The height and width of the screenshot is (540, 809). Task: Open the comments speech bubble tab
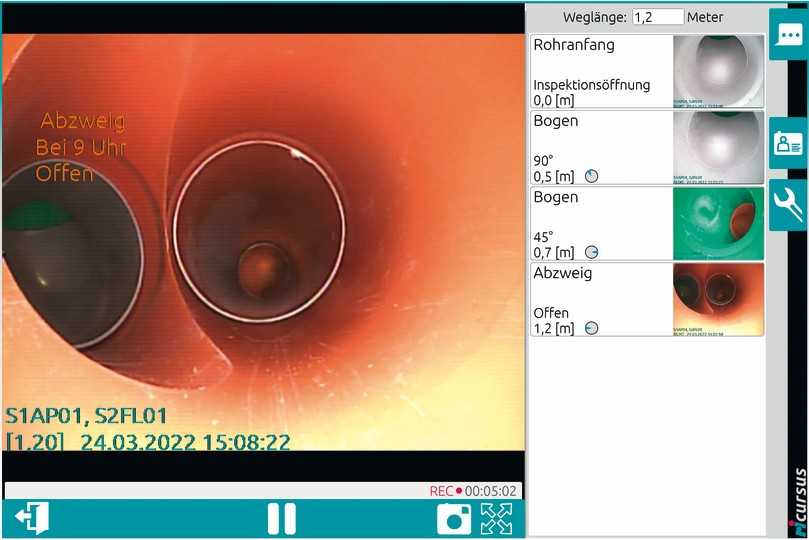tap(787, 35)
